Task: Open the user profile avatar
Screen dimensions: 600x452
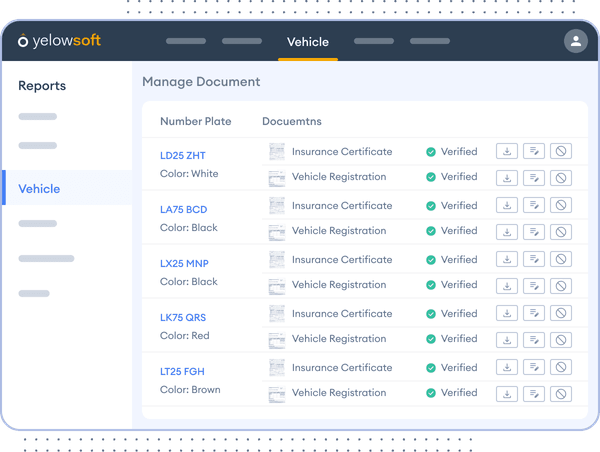Action: coord(575,41)
